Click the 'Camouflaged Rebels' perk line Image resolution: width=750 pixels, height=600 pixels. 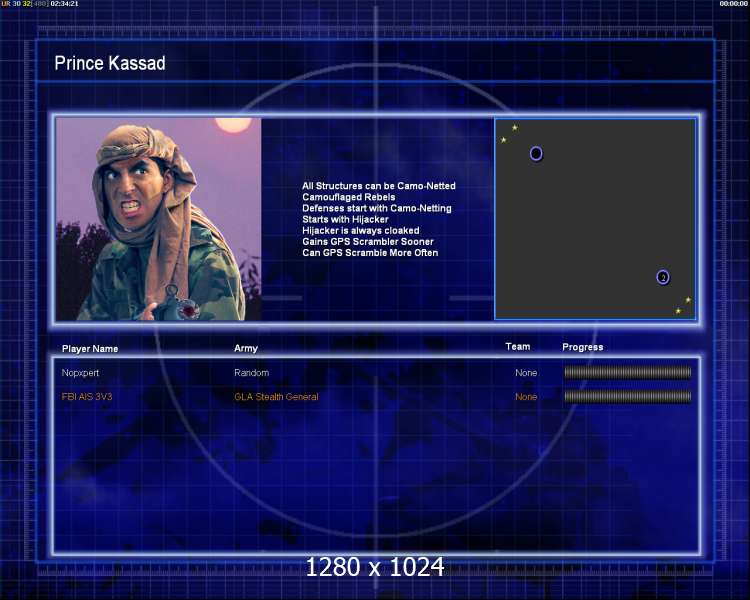349,197
